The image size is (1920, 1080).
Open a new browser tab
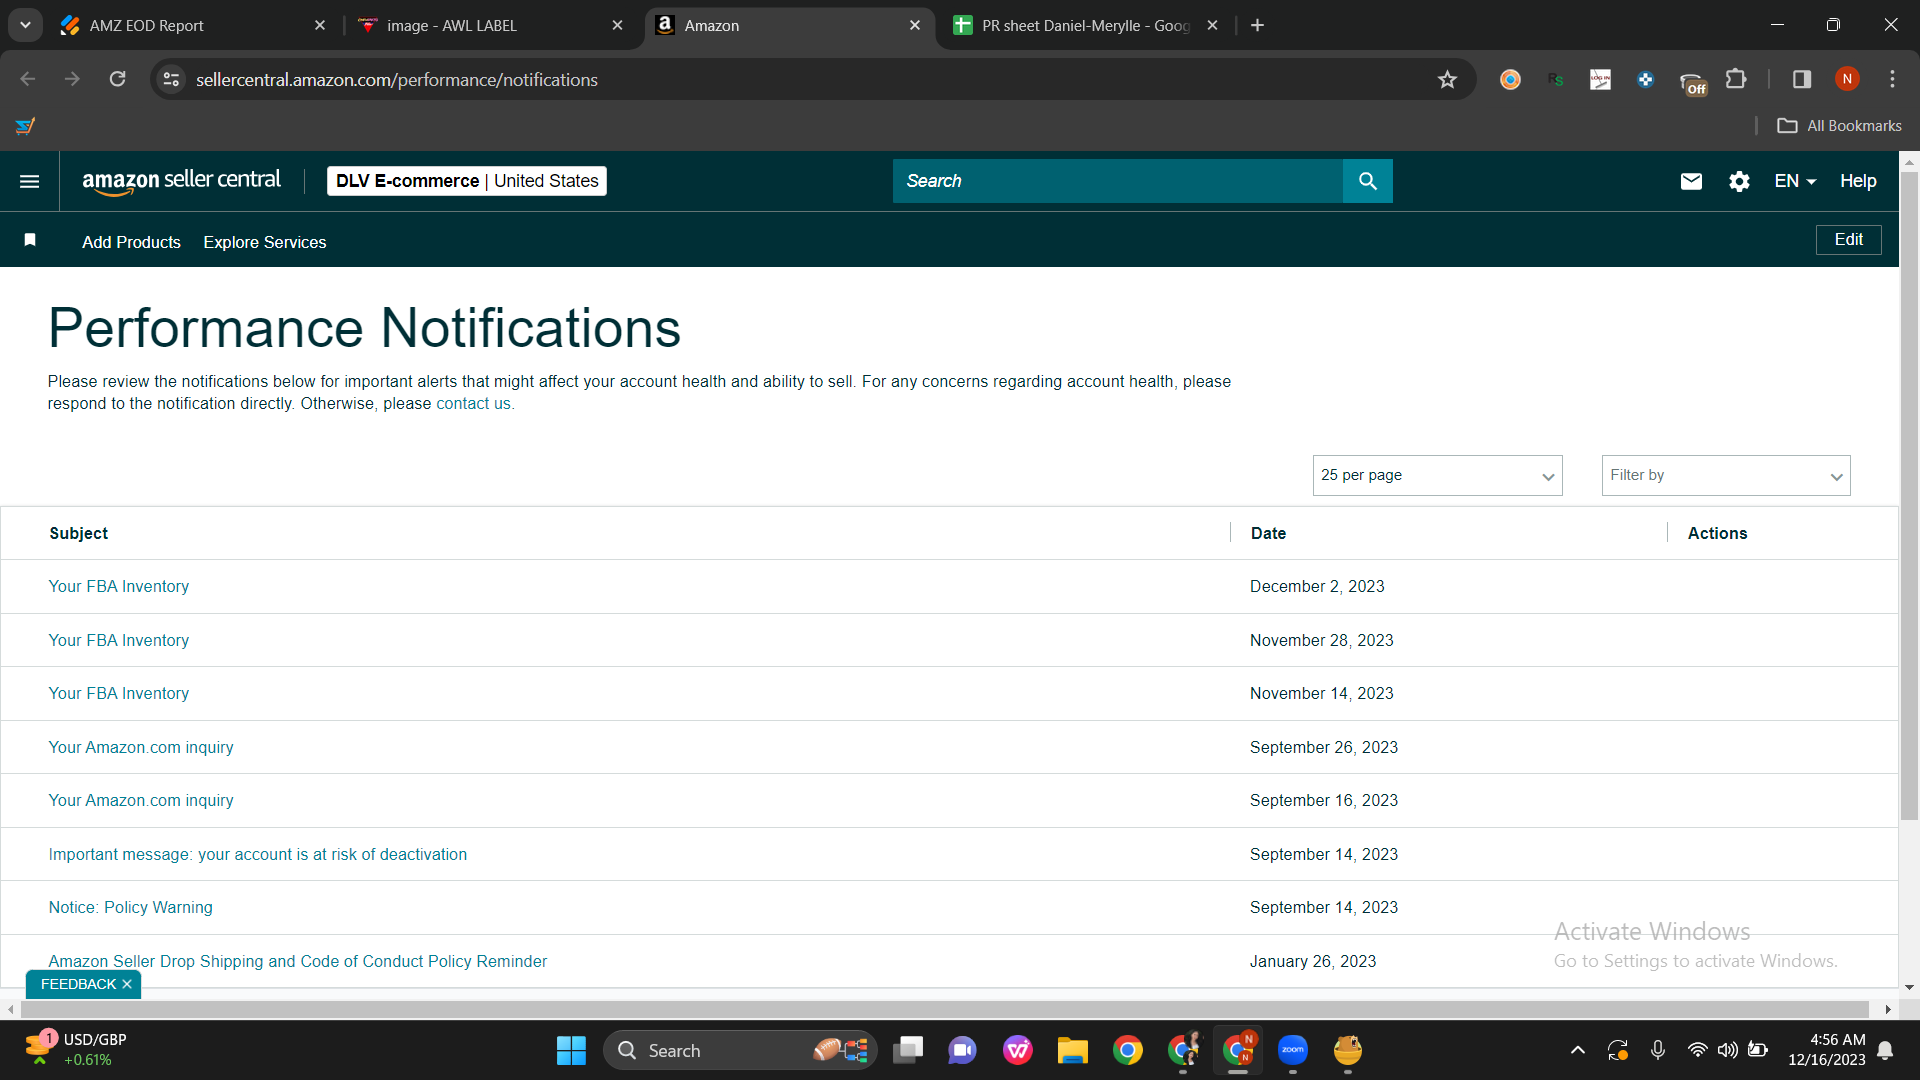[1257, 25]
